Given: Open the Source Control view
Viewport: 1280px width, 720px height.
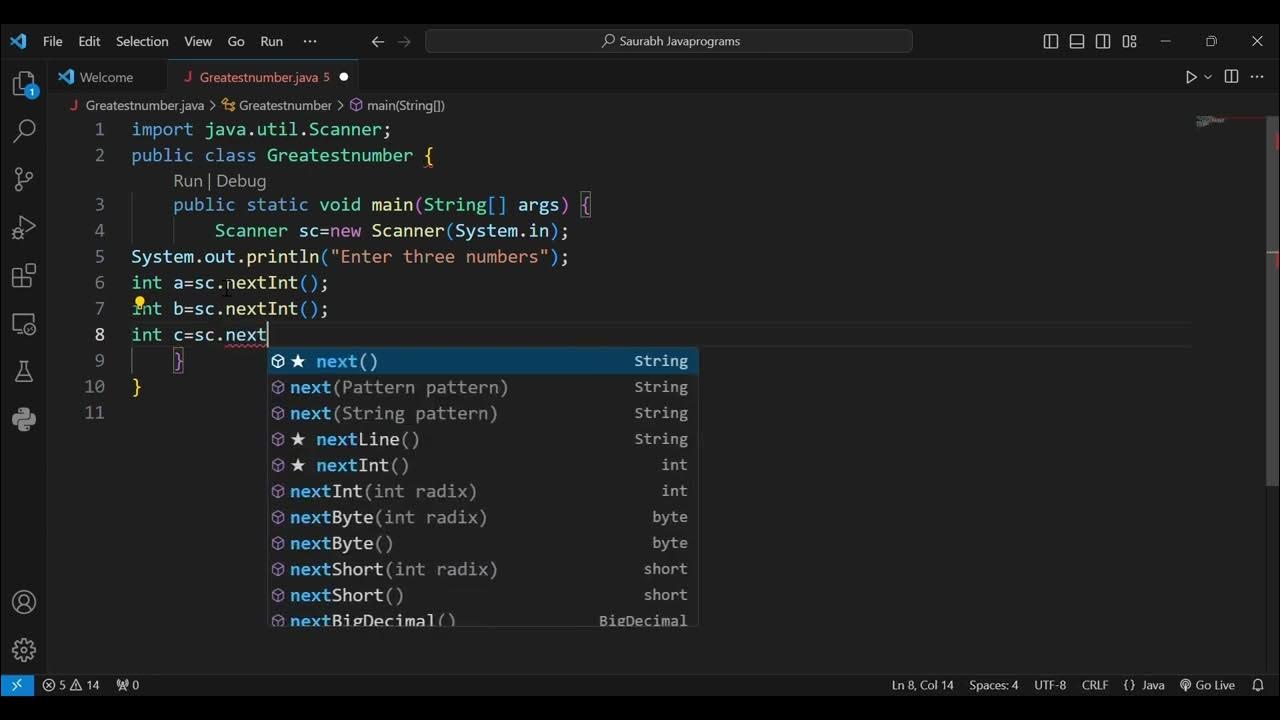Looking at the screenshot, I should point(24,179).
